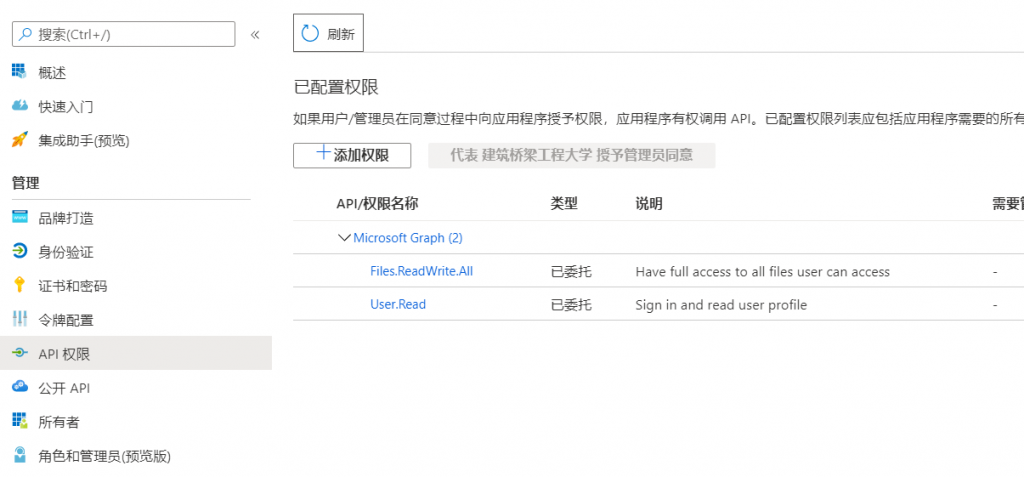This screenshot has height=477, width=1024.
Task: Click the 品牌打造 branding icon
Action: (19, 218)
